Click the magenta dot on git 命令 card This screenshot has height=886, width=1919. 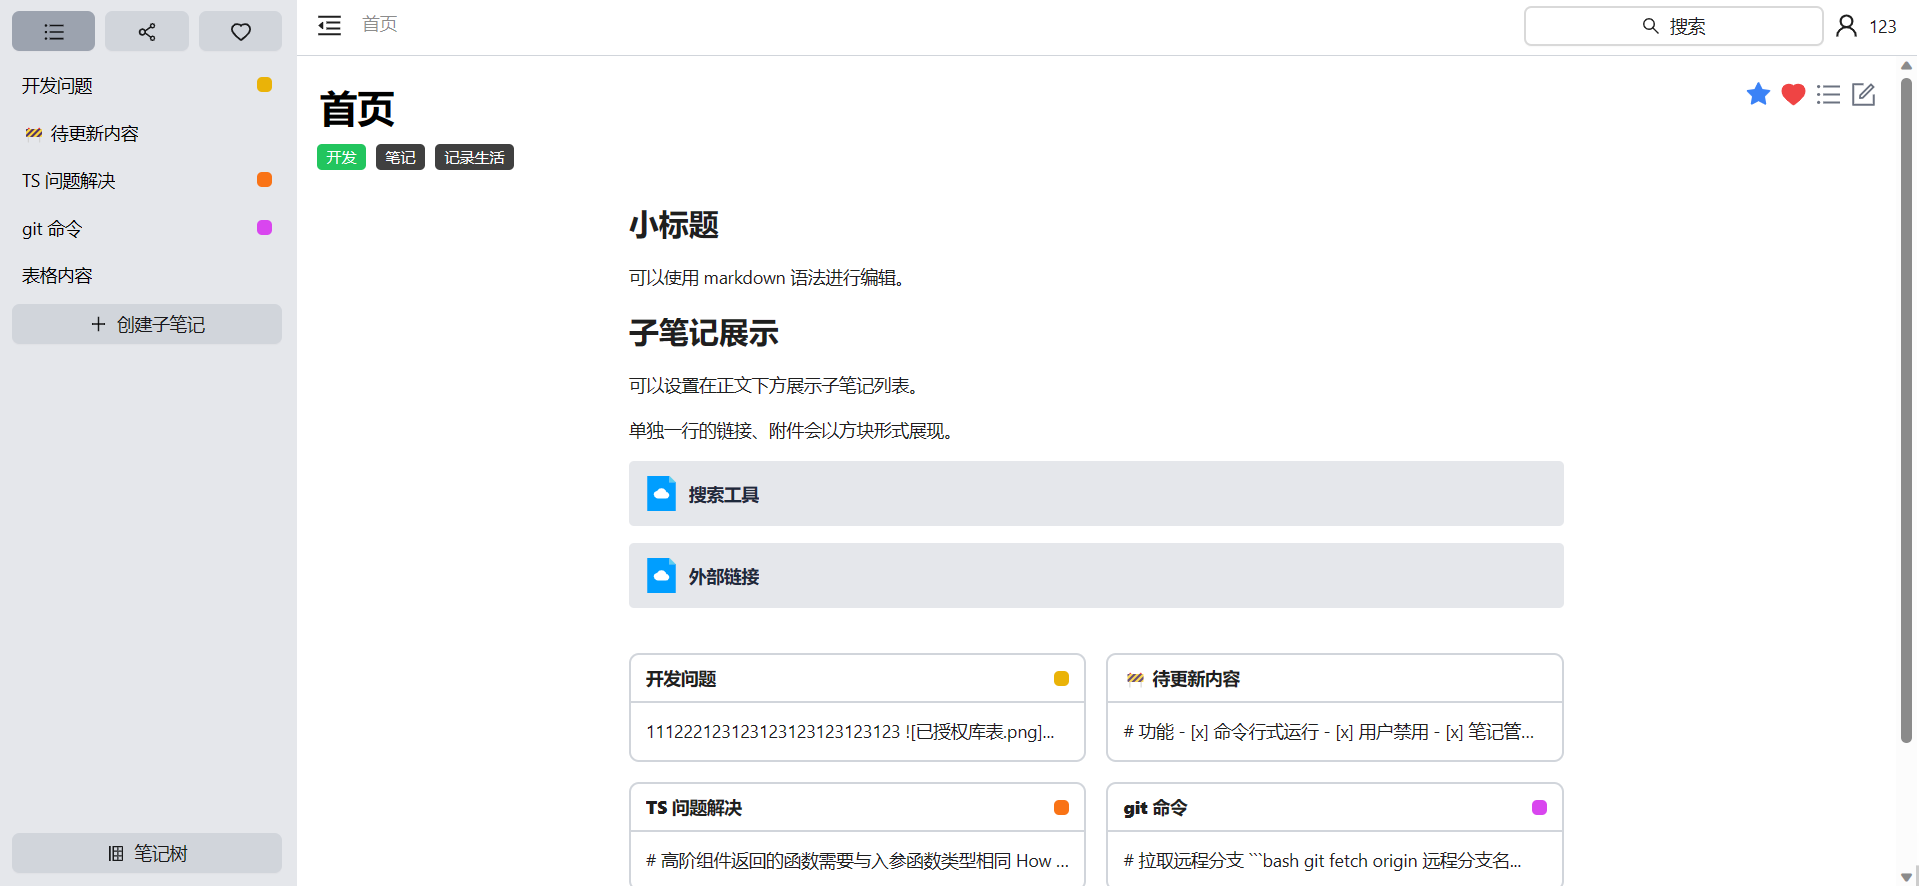coord(1539,808)
